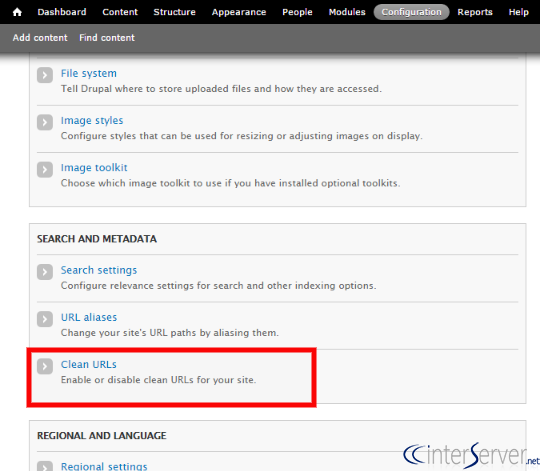Expand the URL aliases arrow icon
Image resolution: width=540 pixels, height=471 pixels.
click(45, 319)
